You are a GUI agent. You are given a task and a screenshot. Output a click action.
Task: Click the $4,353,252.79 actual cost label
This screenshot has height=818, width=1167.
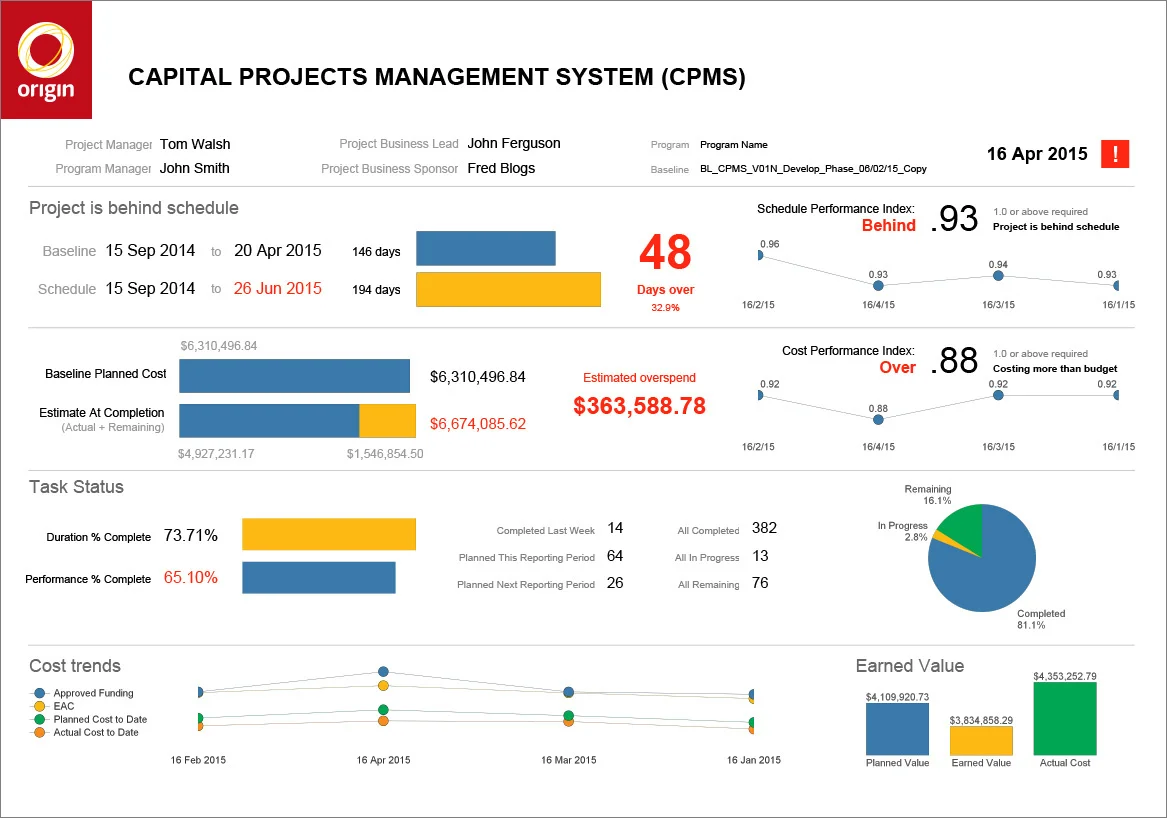click(1064, 676)
